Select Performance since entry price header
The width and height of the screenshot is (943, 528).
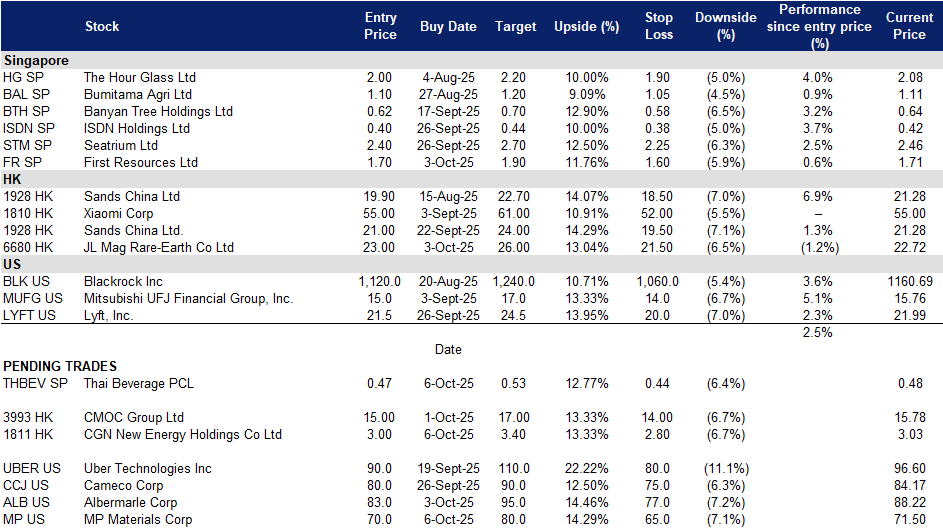pyautogui.click(x=819, y=26)
